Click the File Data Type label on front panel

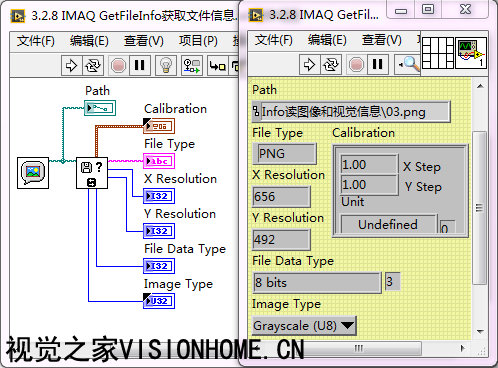click(x=293, y=261)
